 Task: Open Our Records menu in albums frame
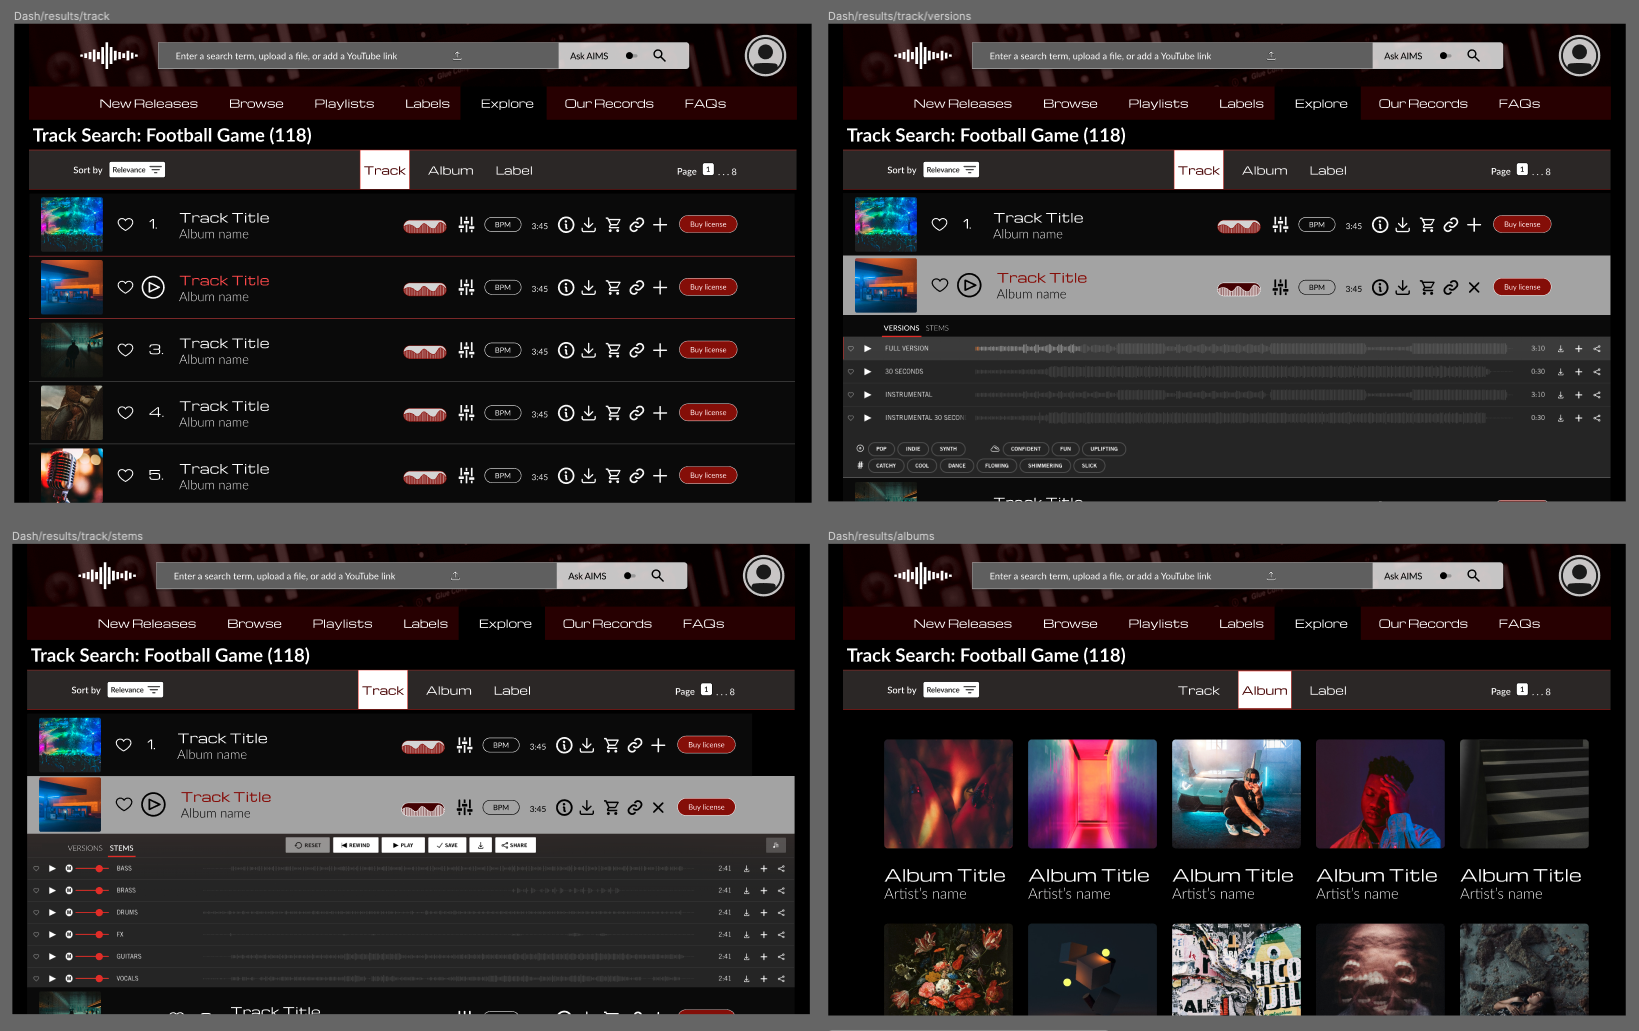click(1423, 624)
